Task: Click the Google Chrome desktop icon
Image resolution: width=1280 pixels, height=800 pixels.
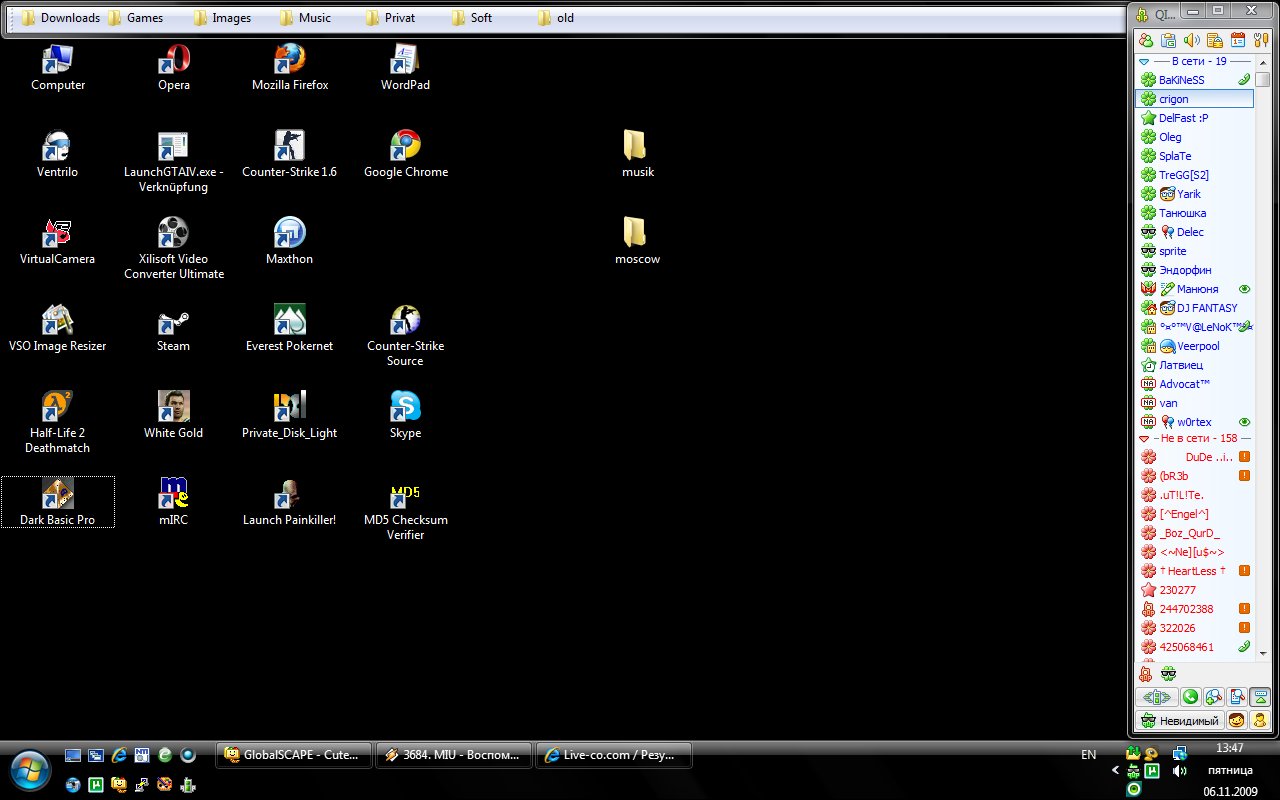Action: tap(405, 147)
